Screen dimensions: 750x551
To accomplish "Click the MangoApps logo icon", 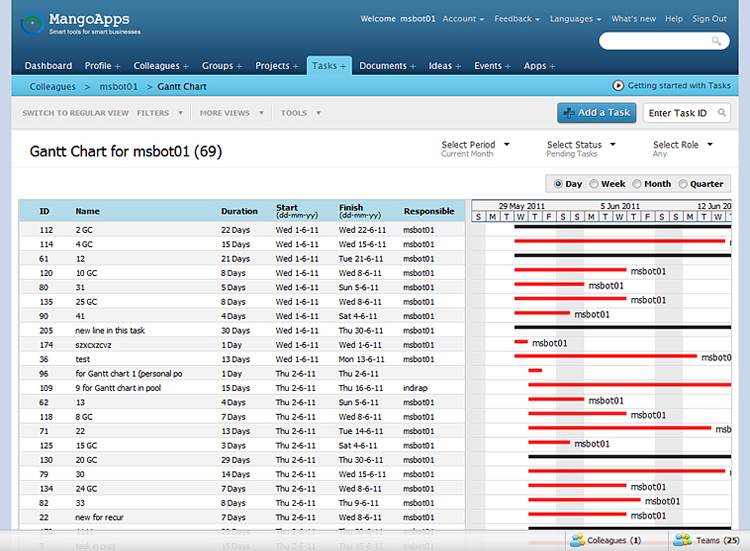I will click(x=32, y=22).
